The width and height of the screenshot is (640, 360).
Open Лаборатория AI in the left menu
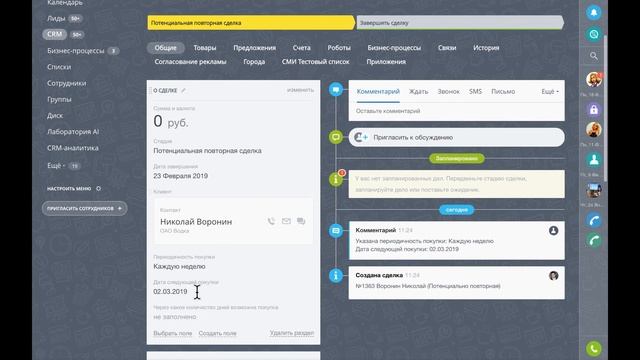(73, 131)
